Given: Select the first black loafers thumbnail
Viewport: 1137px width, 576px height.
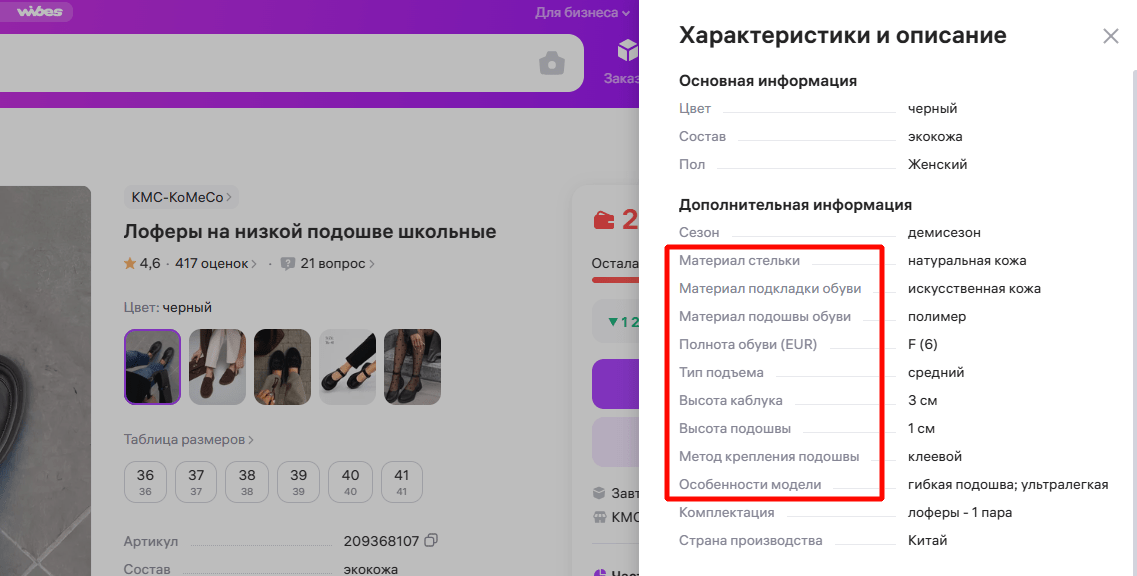Looking at the screenshot, I should pyautogui.click(x=152, y=366).
